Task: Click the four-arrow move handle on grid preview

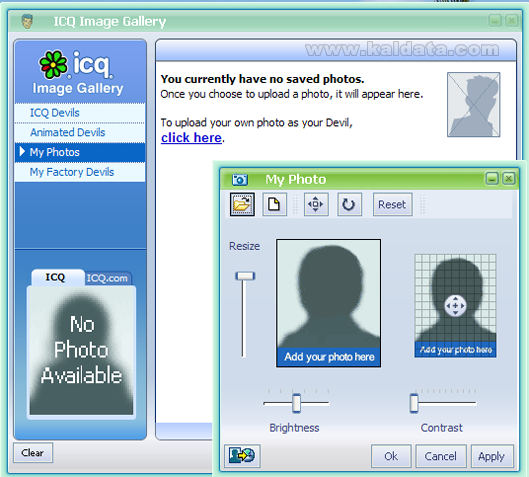Action: pyautogui.click(x=455, y=306)
